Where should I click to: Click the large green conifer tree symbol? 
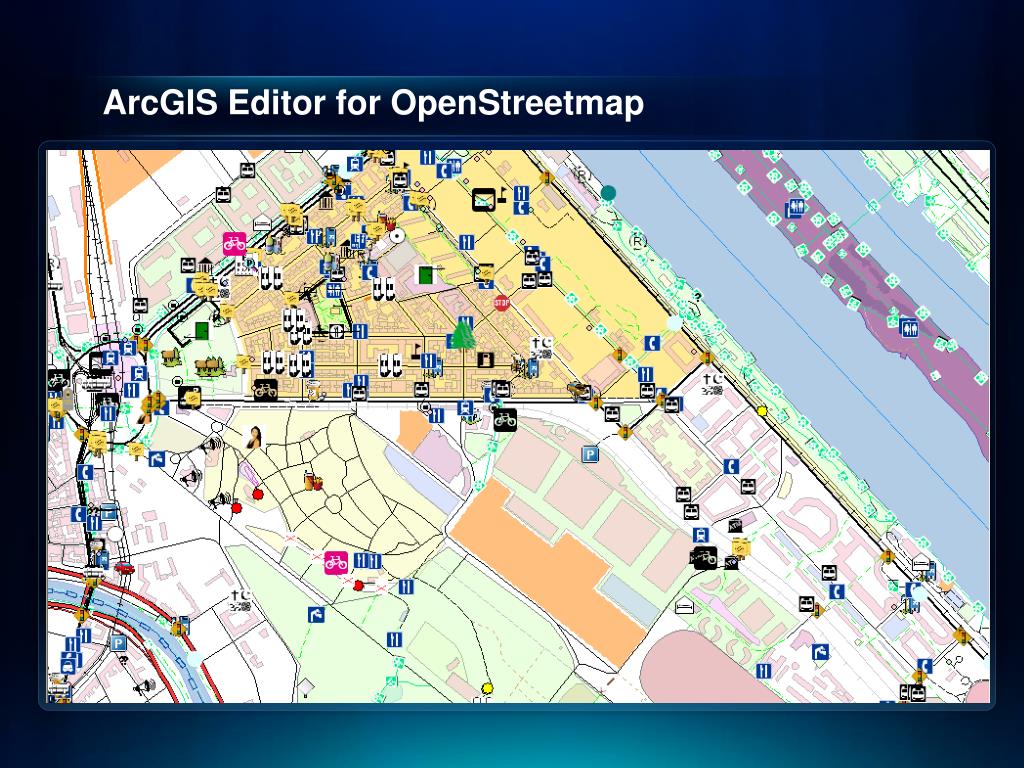463,333
